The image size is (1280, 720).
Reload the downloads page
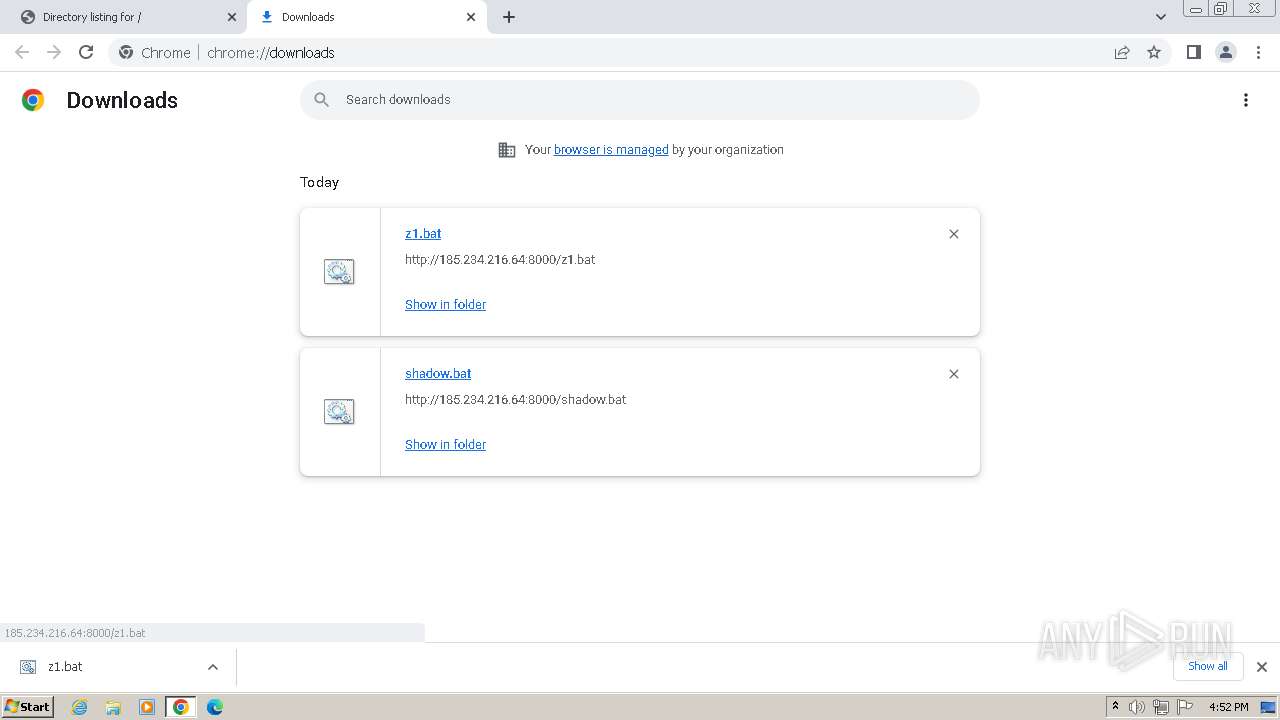(86, 52)
